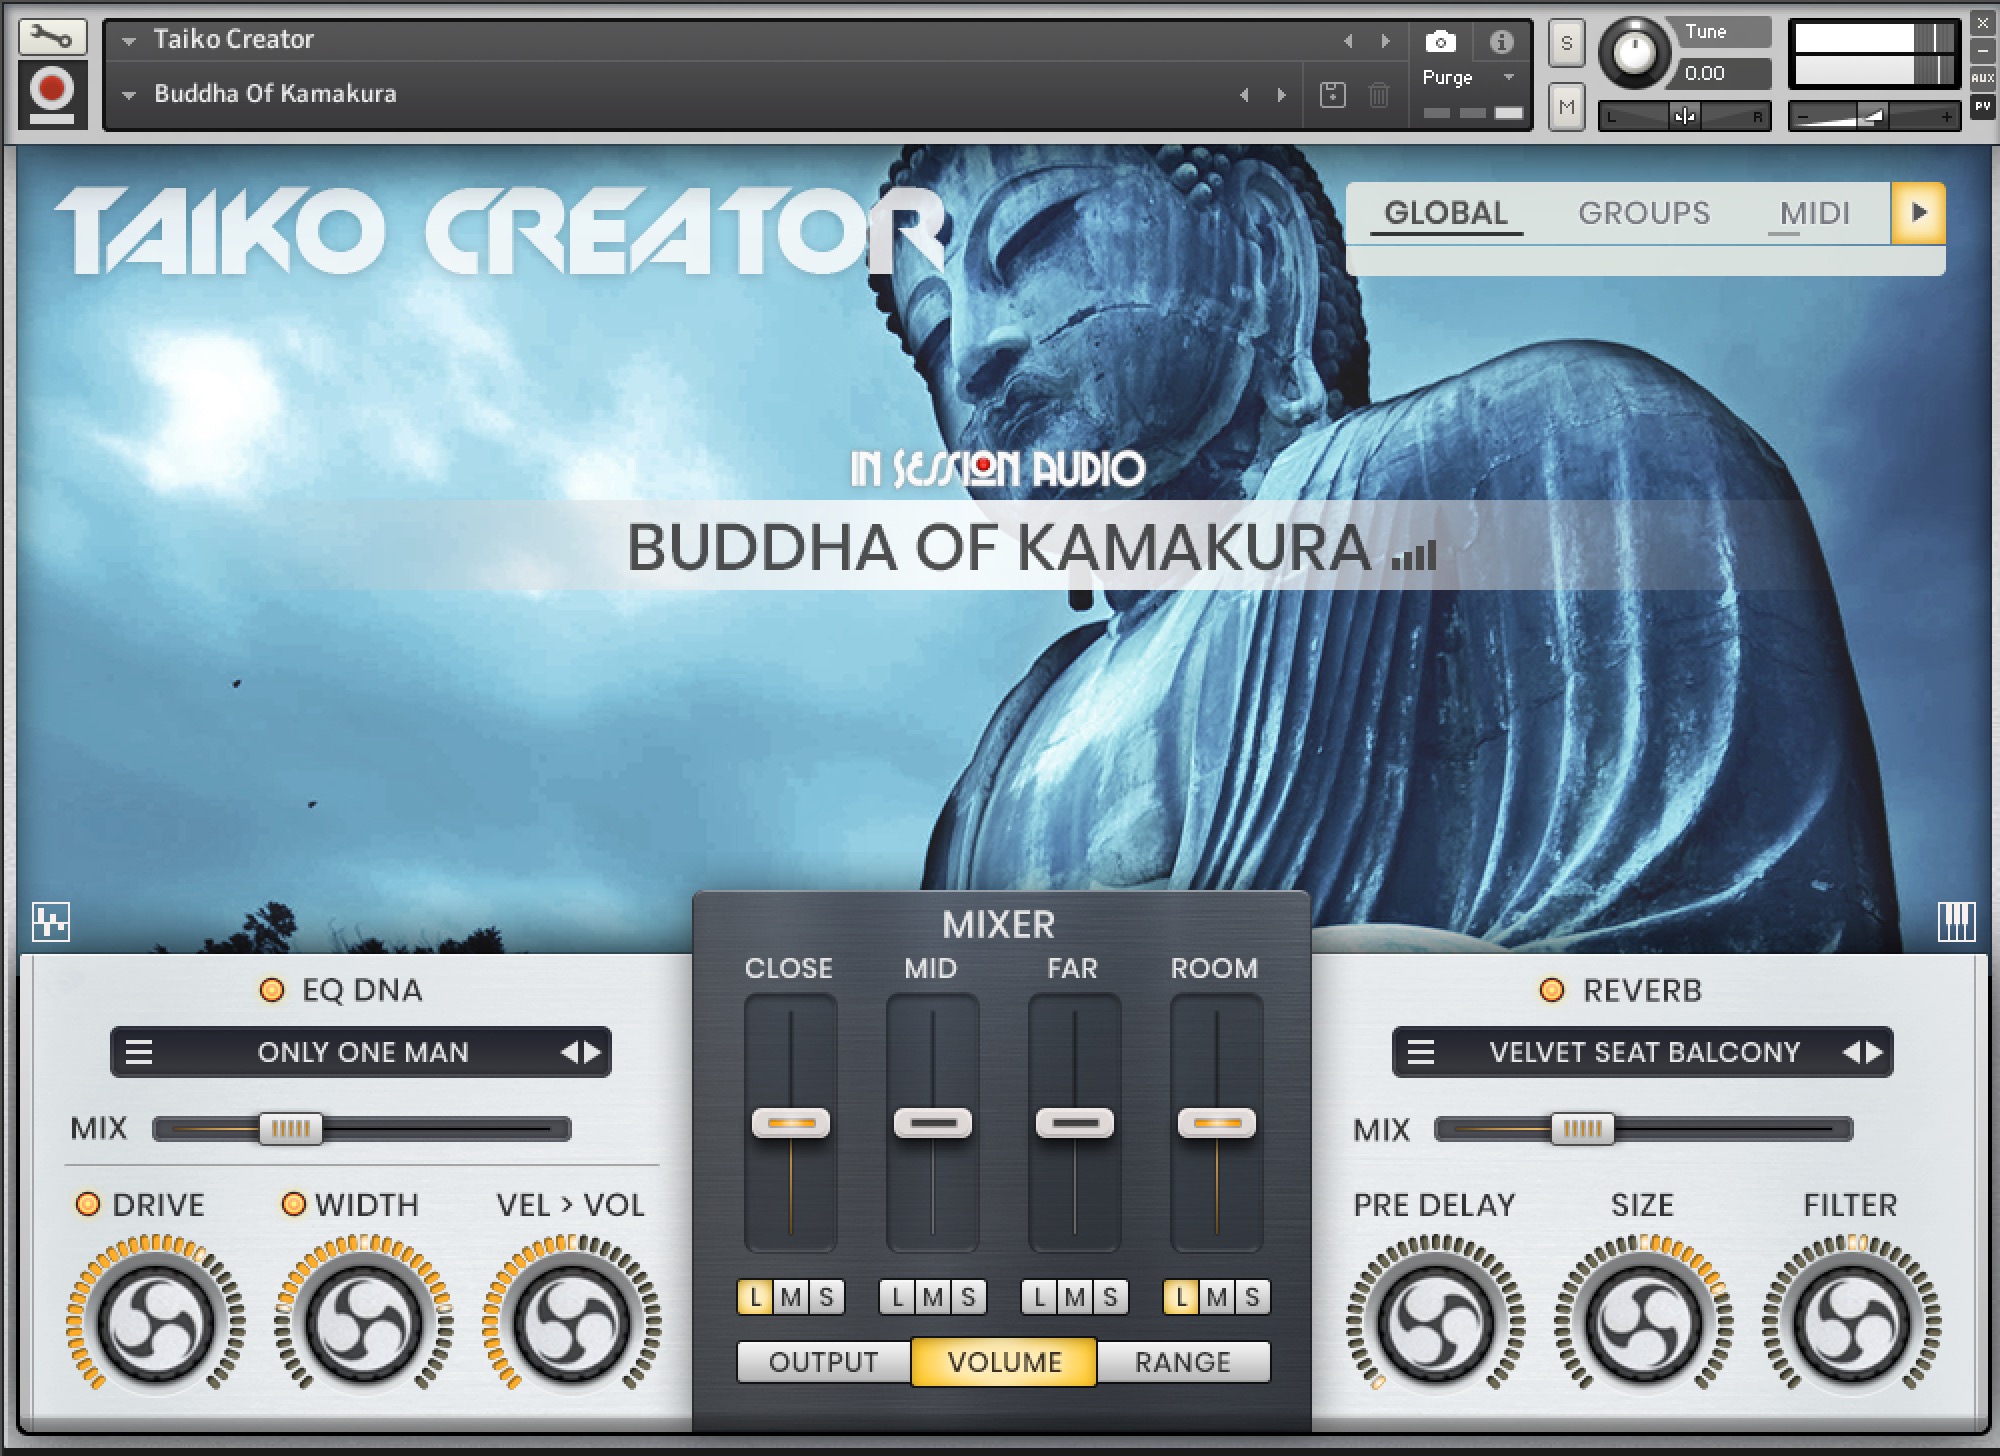Click the Kontakt instrument icon under the wrench
Screen dimensions: 2000x1456
click(52, 94)
